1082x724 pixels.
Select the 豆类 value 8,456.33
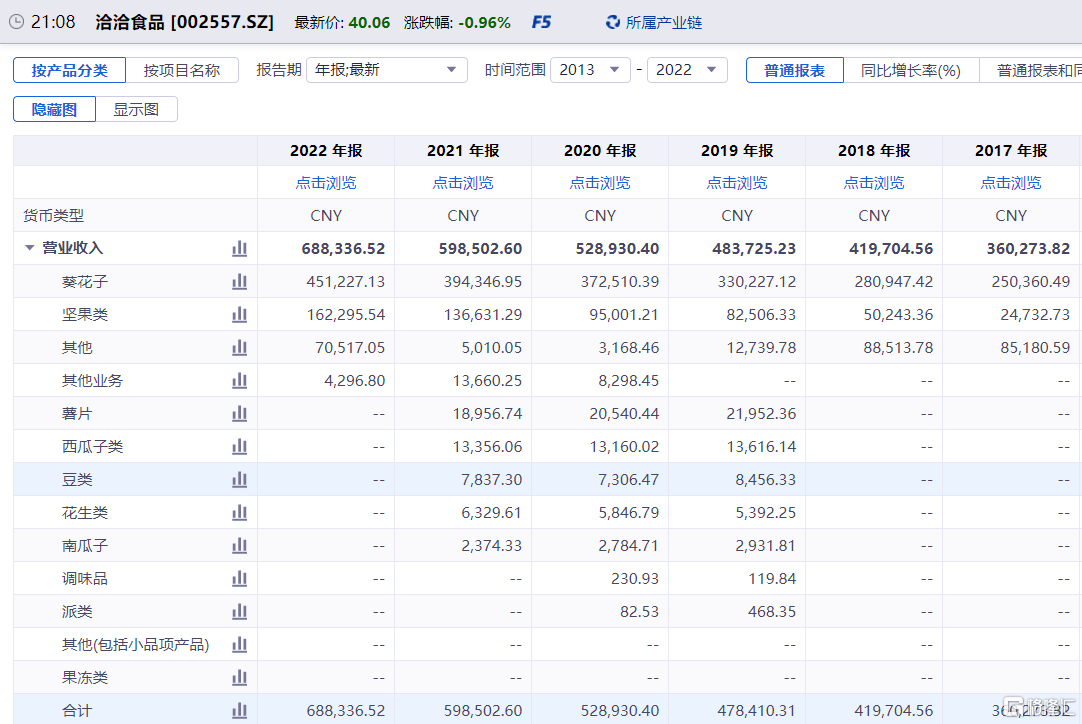coord(765,480)
